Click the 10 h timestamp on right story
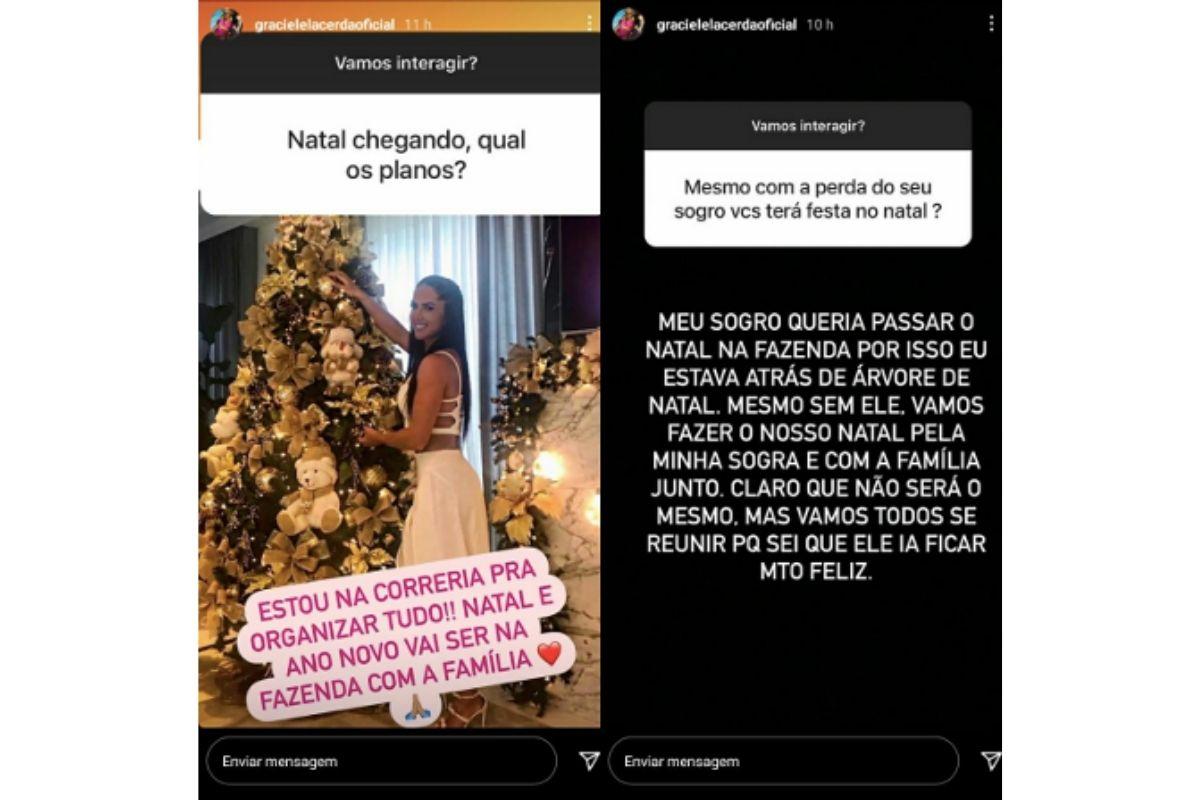 (820, 24)
